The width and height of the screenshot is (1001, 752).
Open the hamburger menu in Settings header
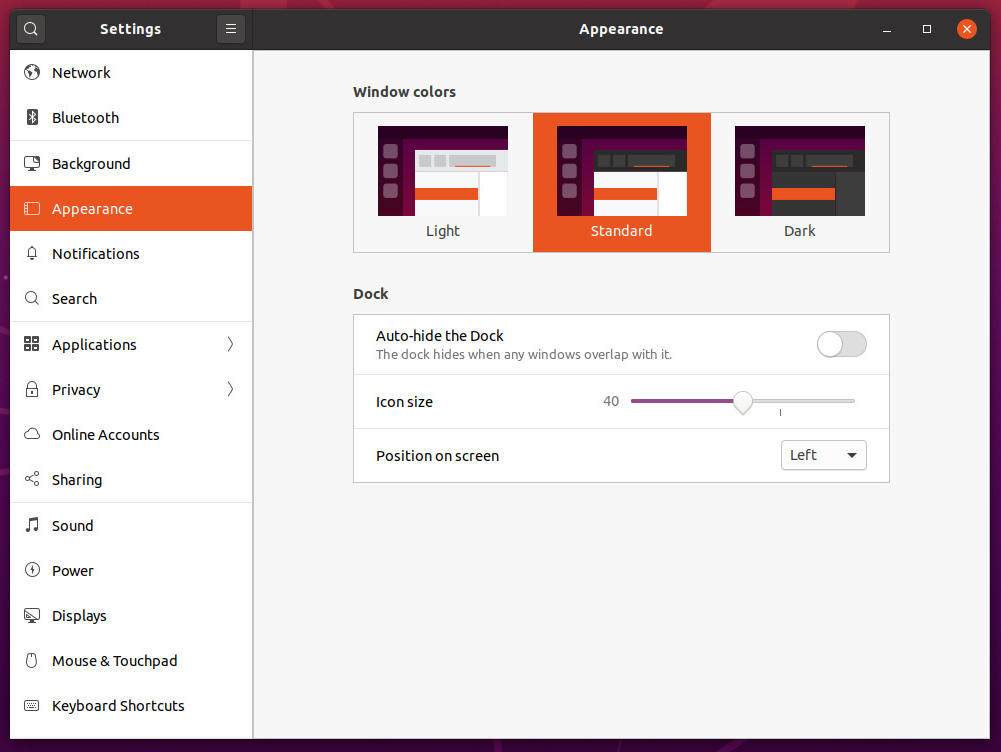(230, 29)
